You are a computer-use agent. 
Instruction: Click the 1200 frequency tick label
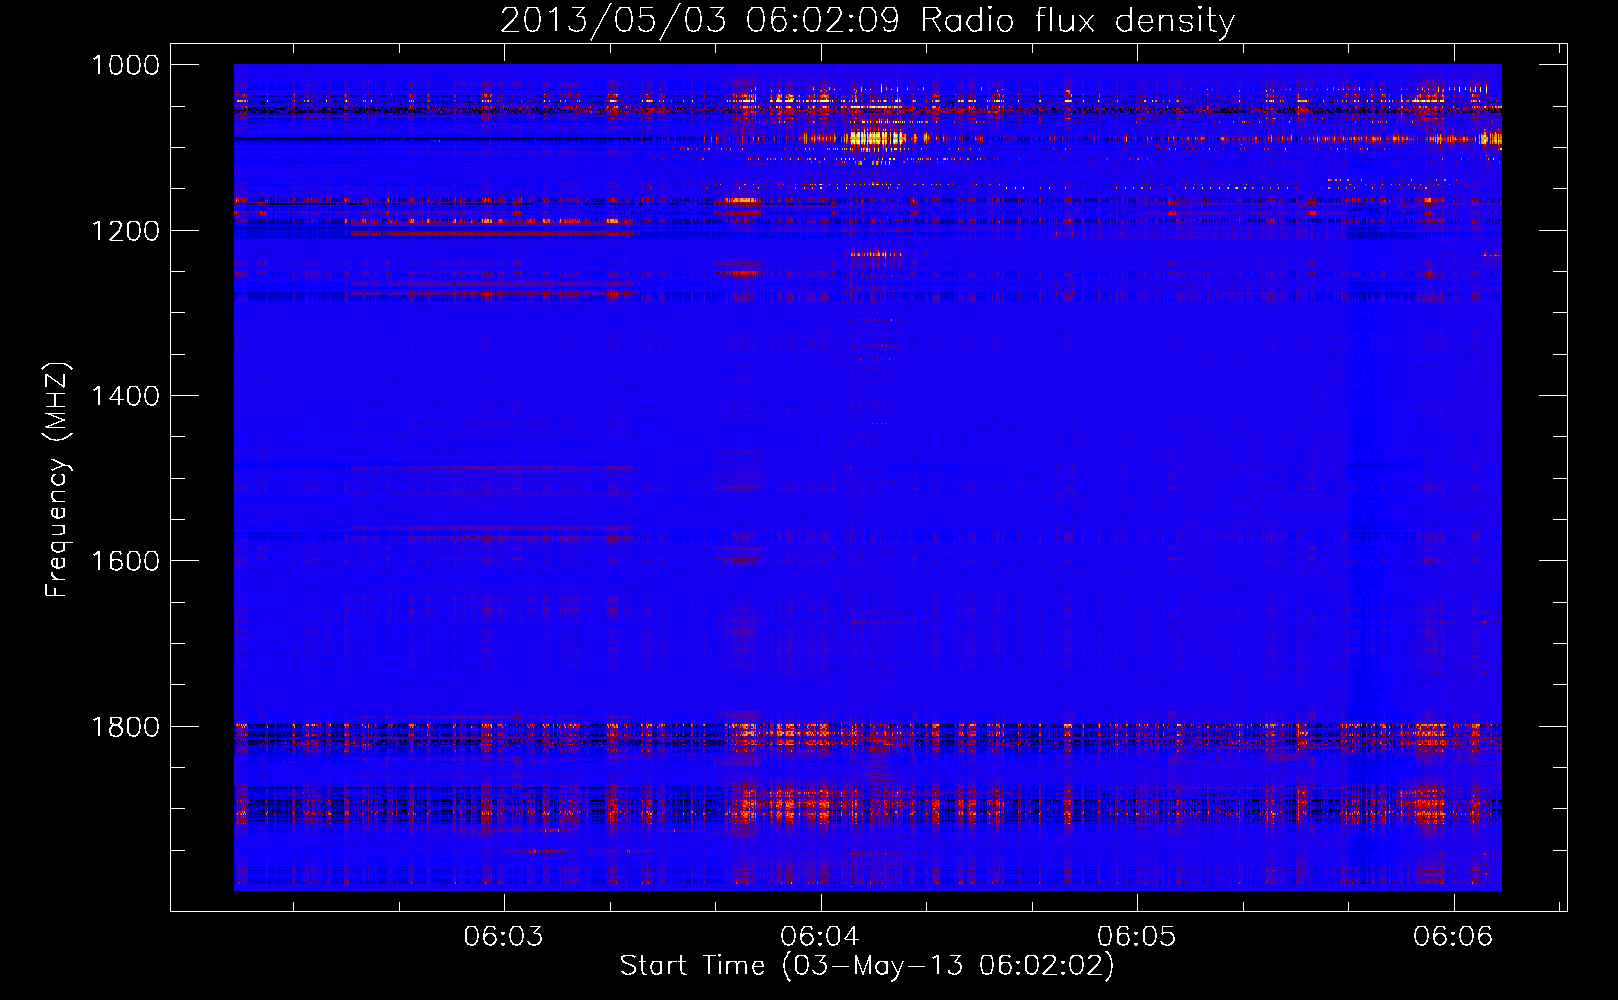[x=125, y=231]
